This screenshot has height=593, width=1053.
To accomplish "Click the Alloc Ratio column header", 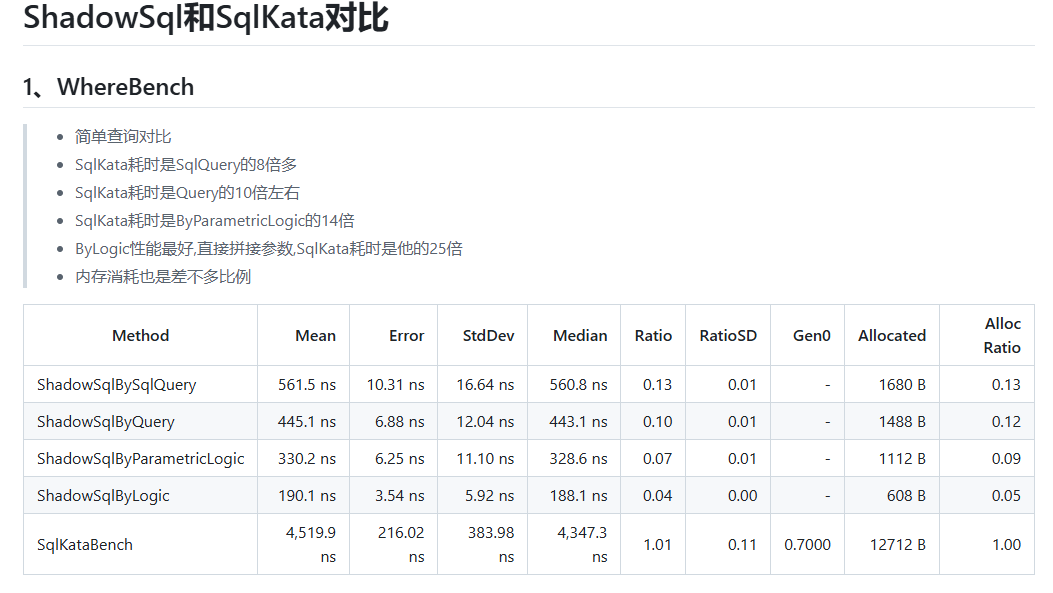I will 1002,336.
